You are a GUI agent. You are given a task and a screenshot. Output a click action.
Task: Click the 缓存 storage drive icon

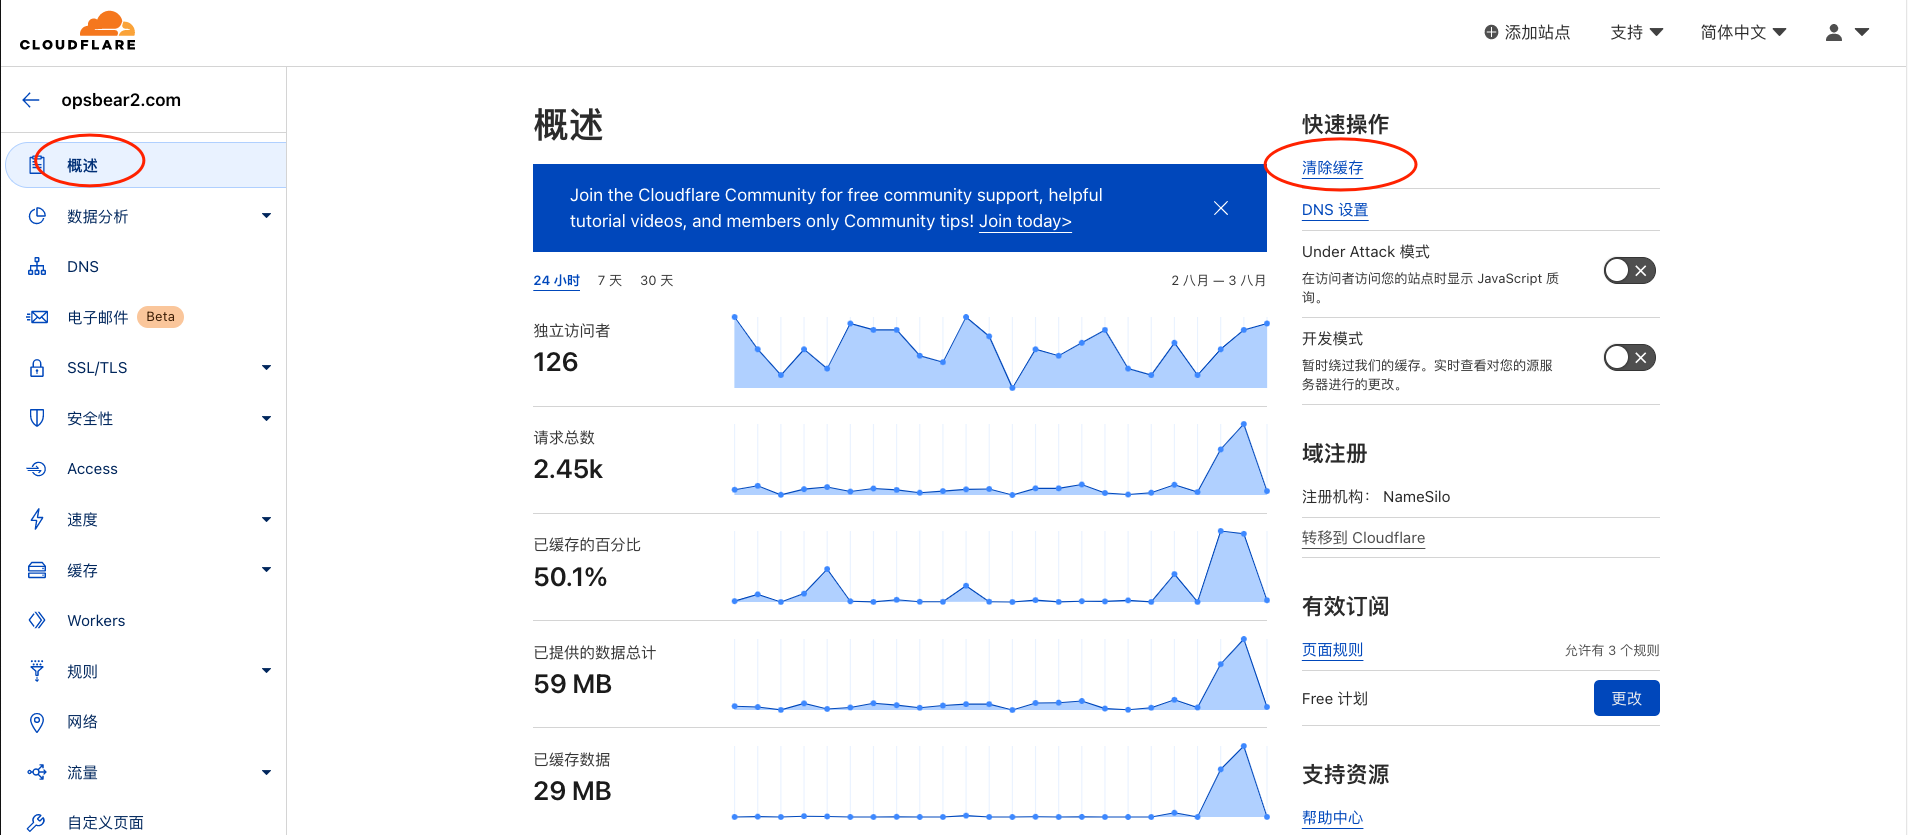coord(37,570)
